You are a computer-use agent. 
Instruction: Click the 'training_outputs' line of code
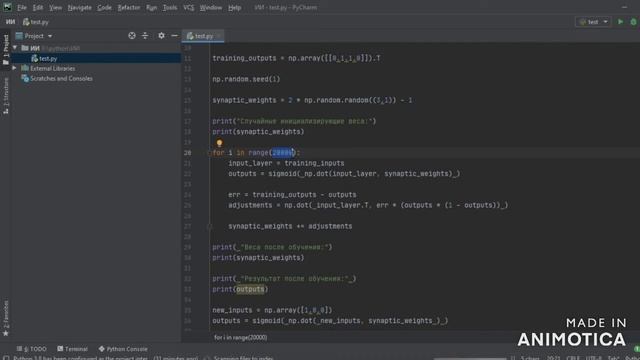pos(296,58)
